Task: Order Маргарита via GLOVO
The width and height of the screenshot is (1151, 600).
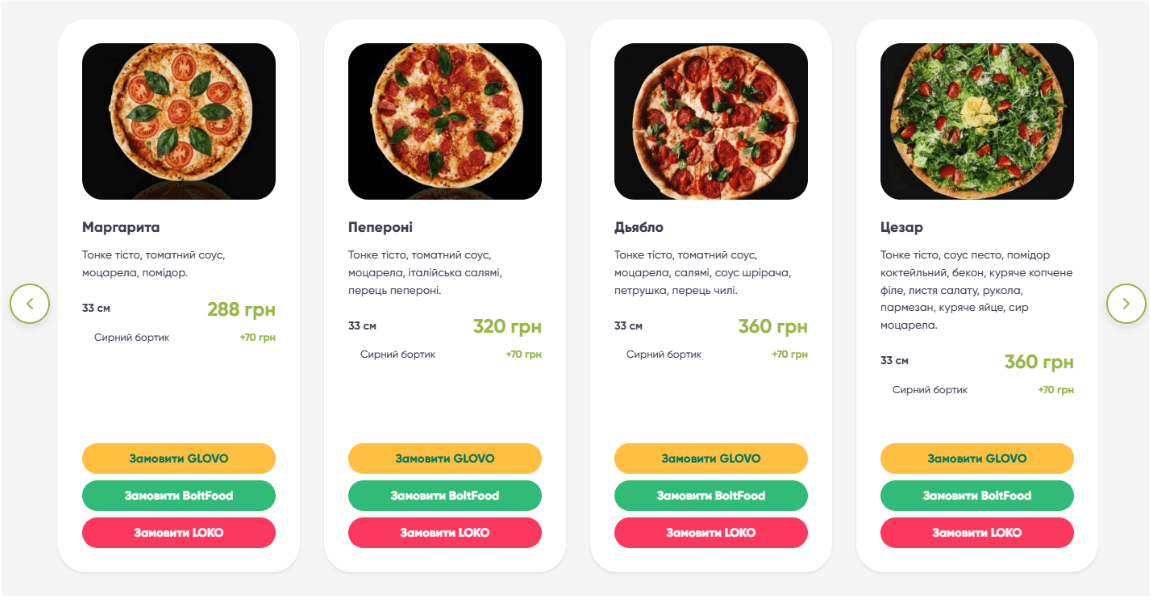Action: point(178,458)
